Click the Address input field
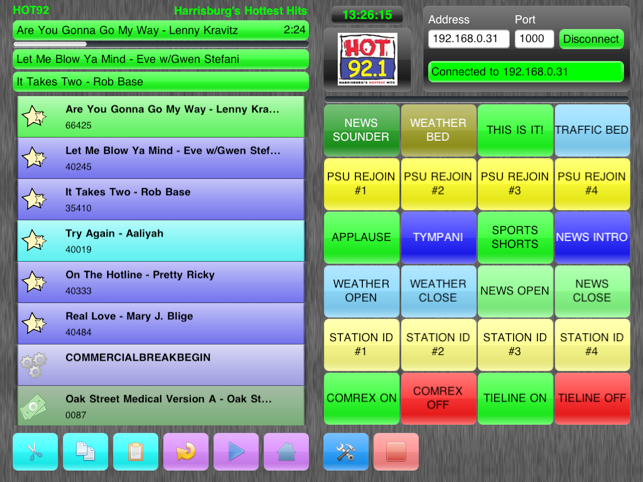Viewport: 643px width, 482px height. point(469,39)
